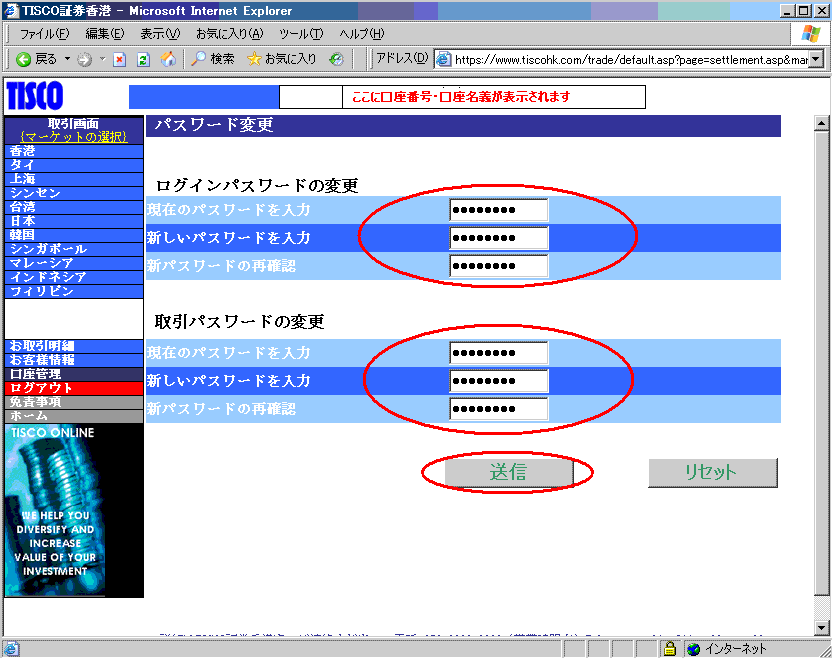The image size is (832, 658).
Task: Select the シンセン market link
Action: [74, 193]
